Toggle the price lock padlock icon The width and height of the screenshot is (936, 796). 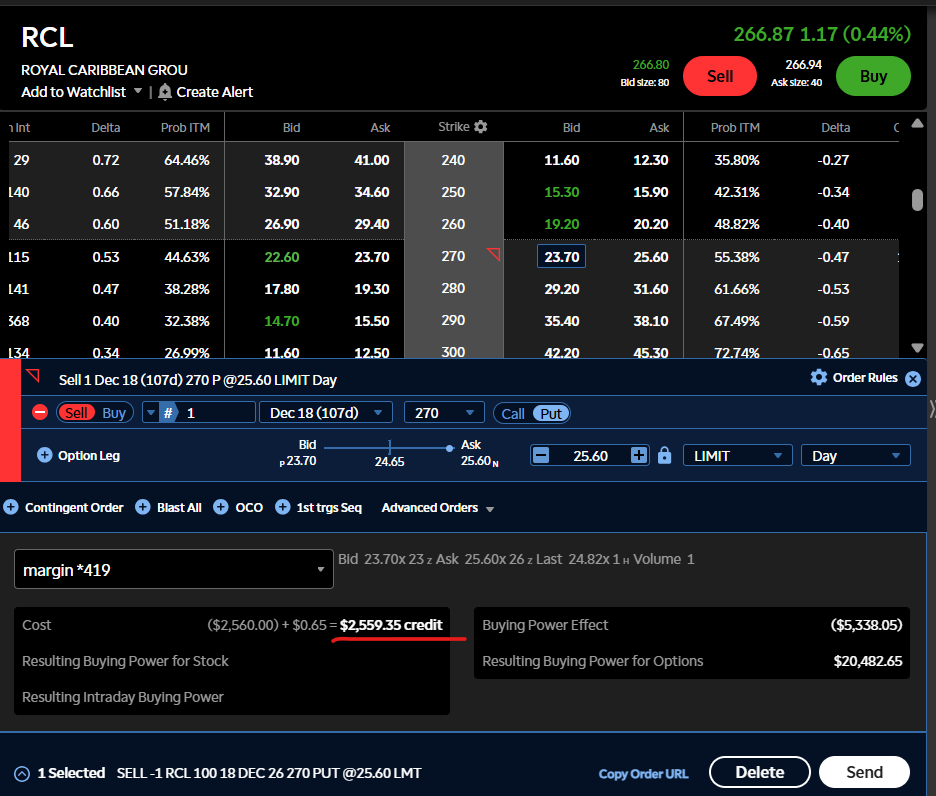(664, 456)
